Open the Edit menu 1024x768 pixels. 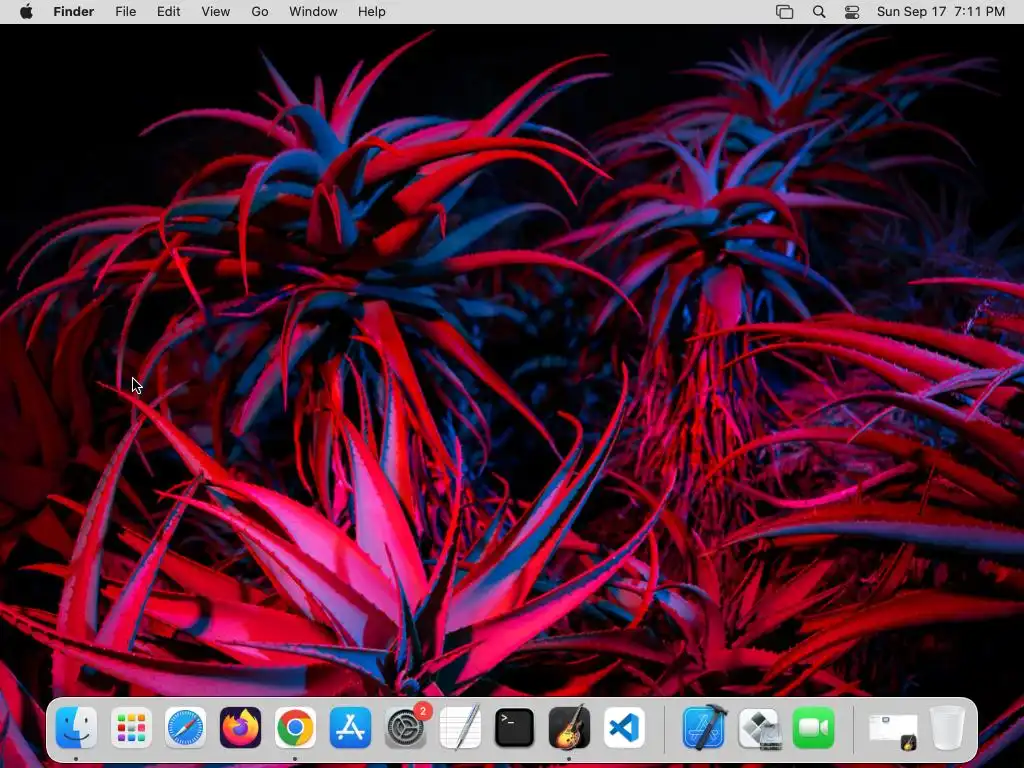(168, 12)
